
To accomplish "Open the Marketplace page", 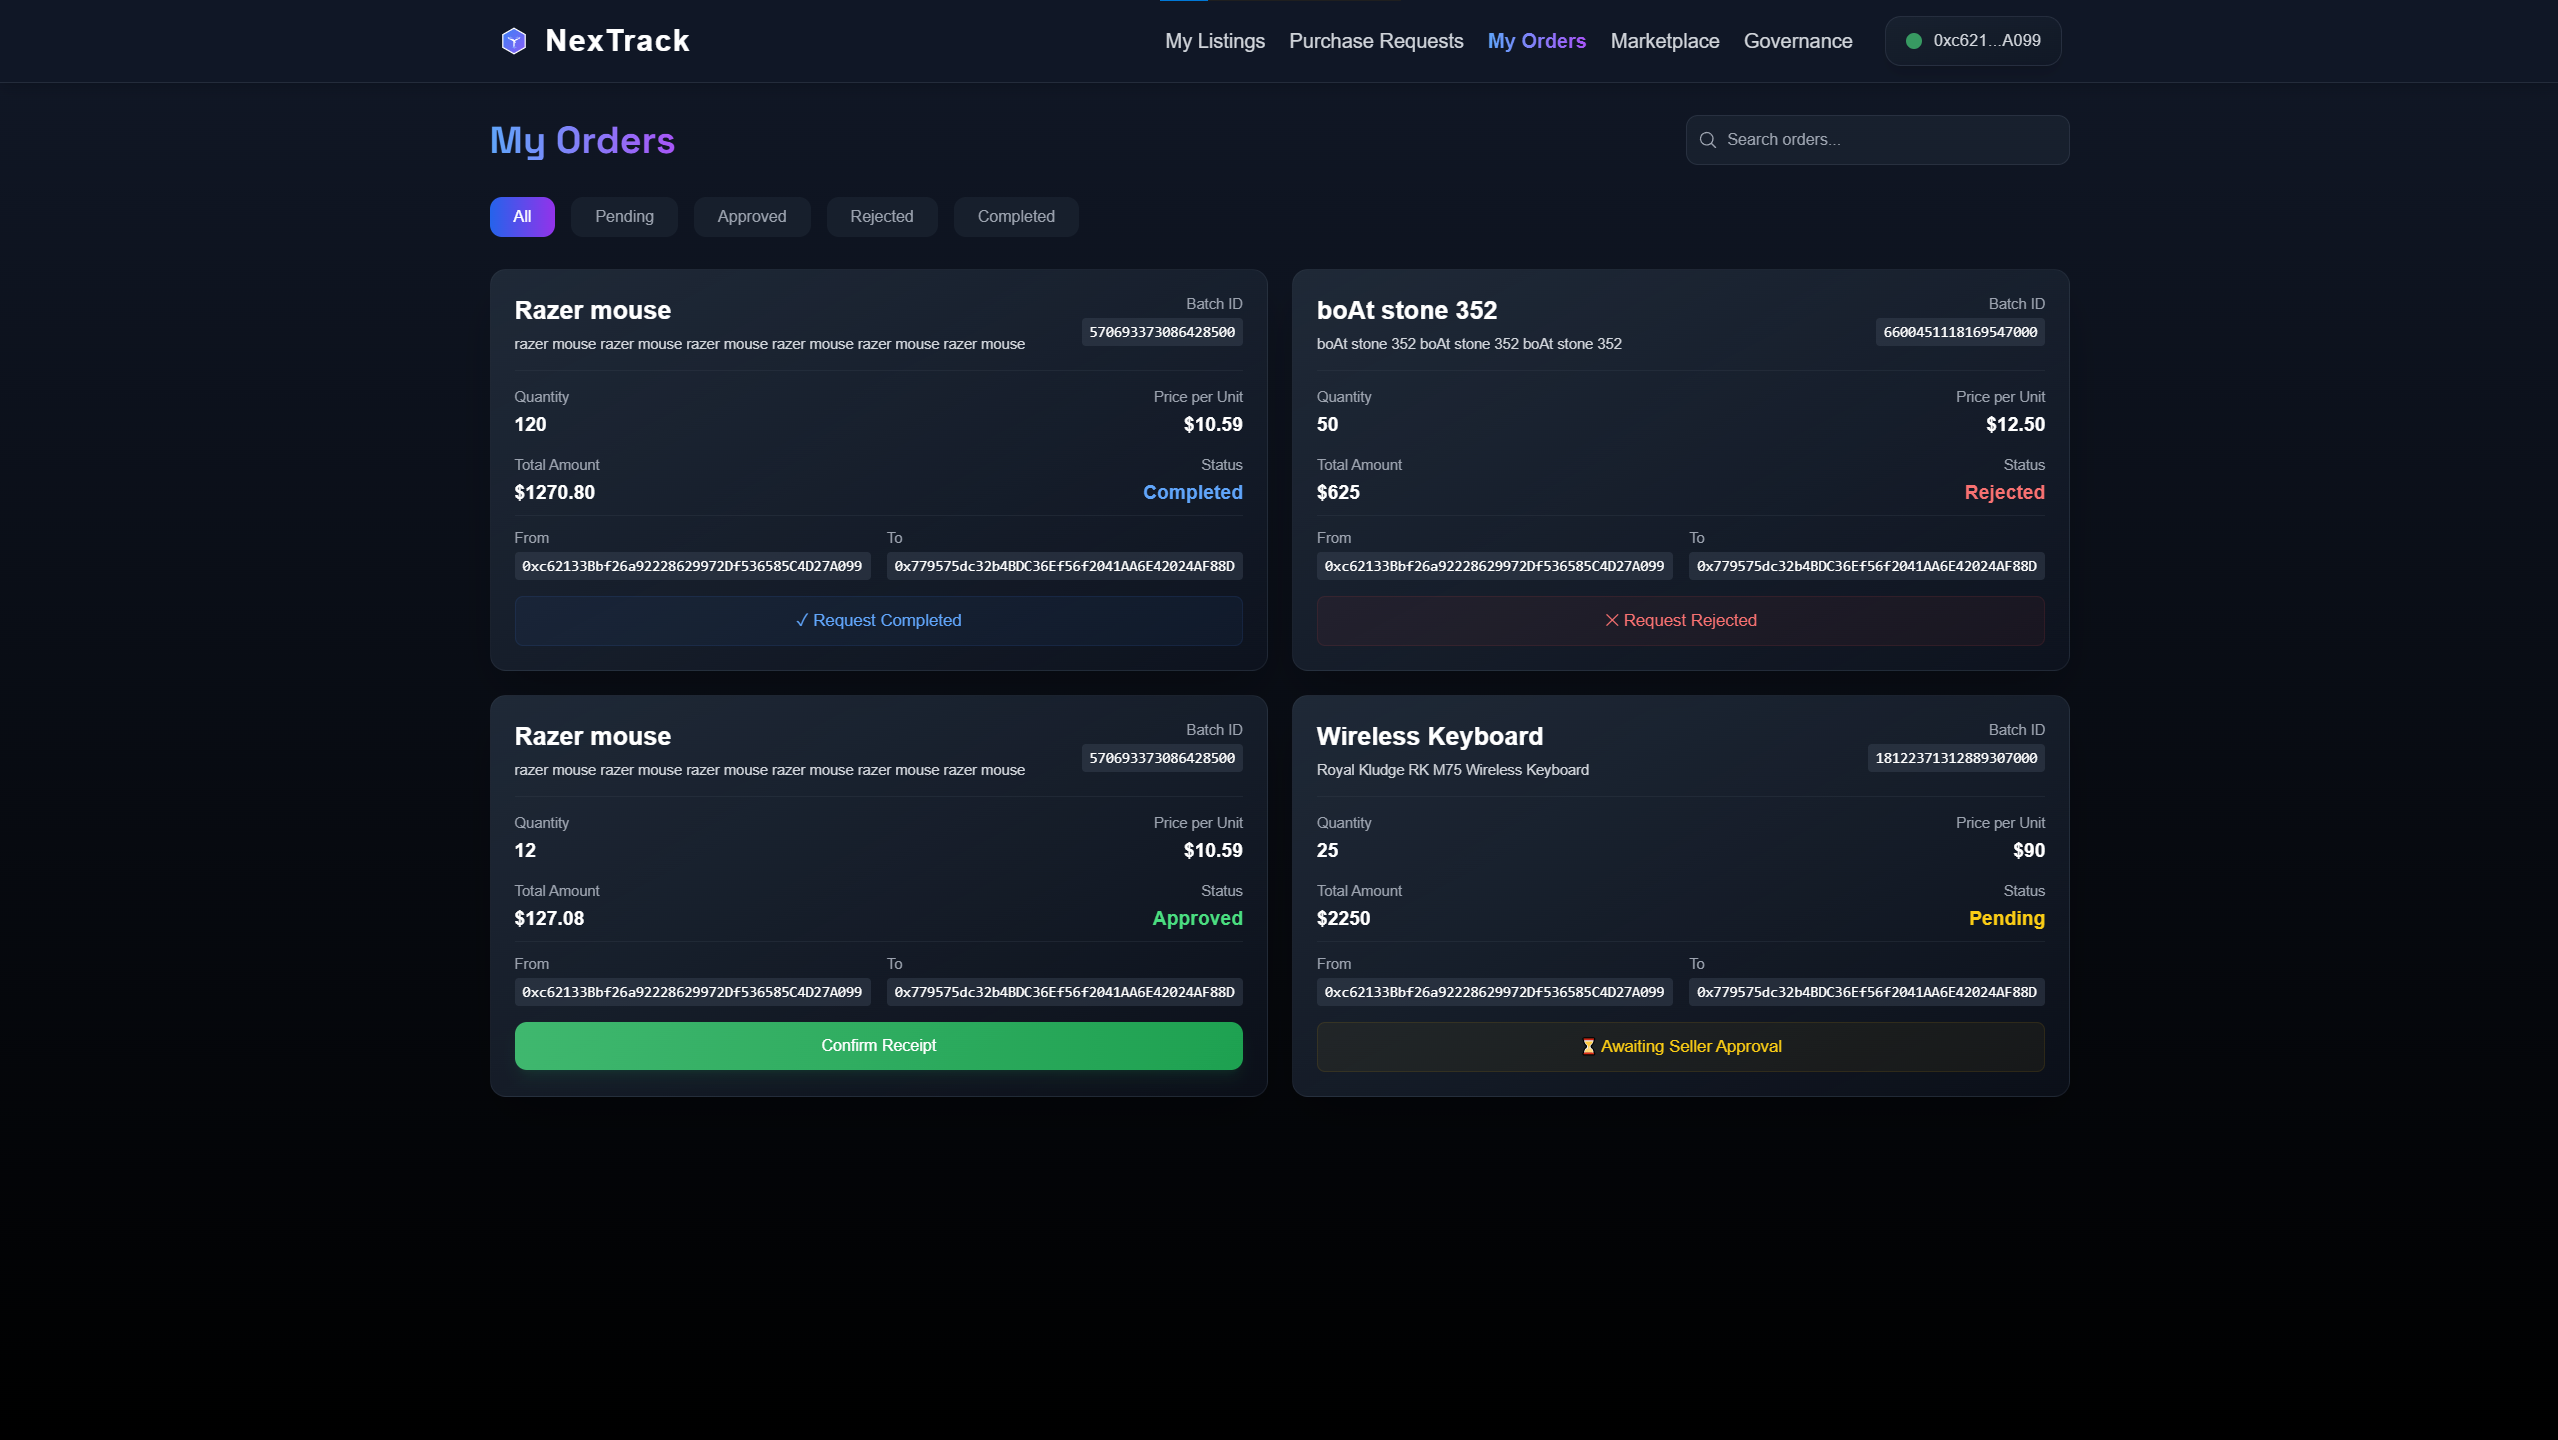I will point(1664,41).
